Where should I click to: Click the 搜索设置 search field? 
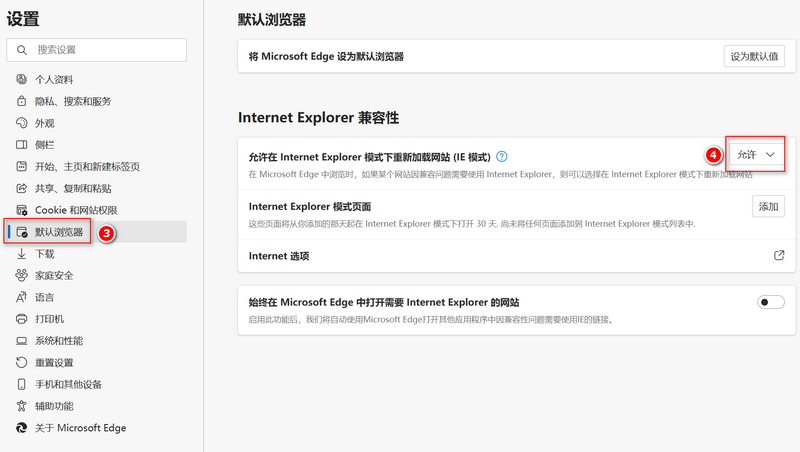pos(97,50)
